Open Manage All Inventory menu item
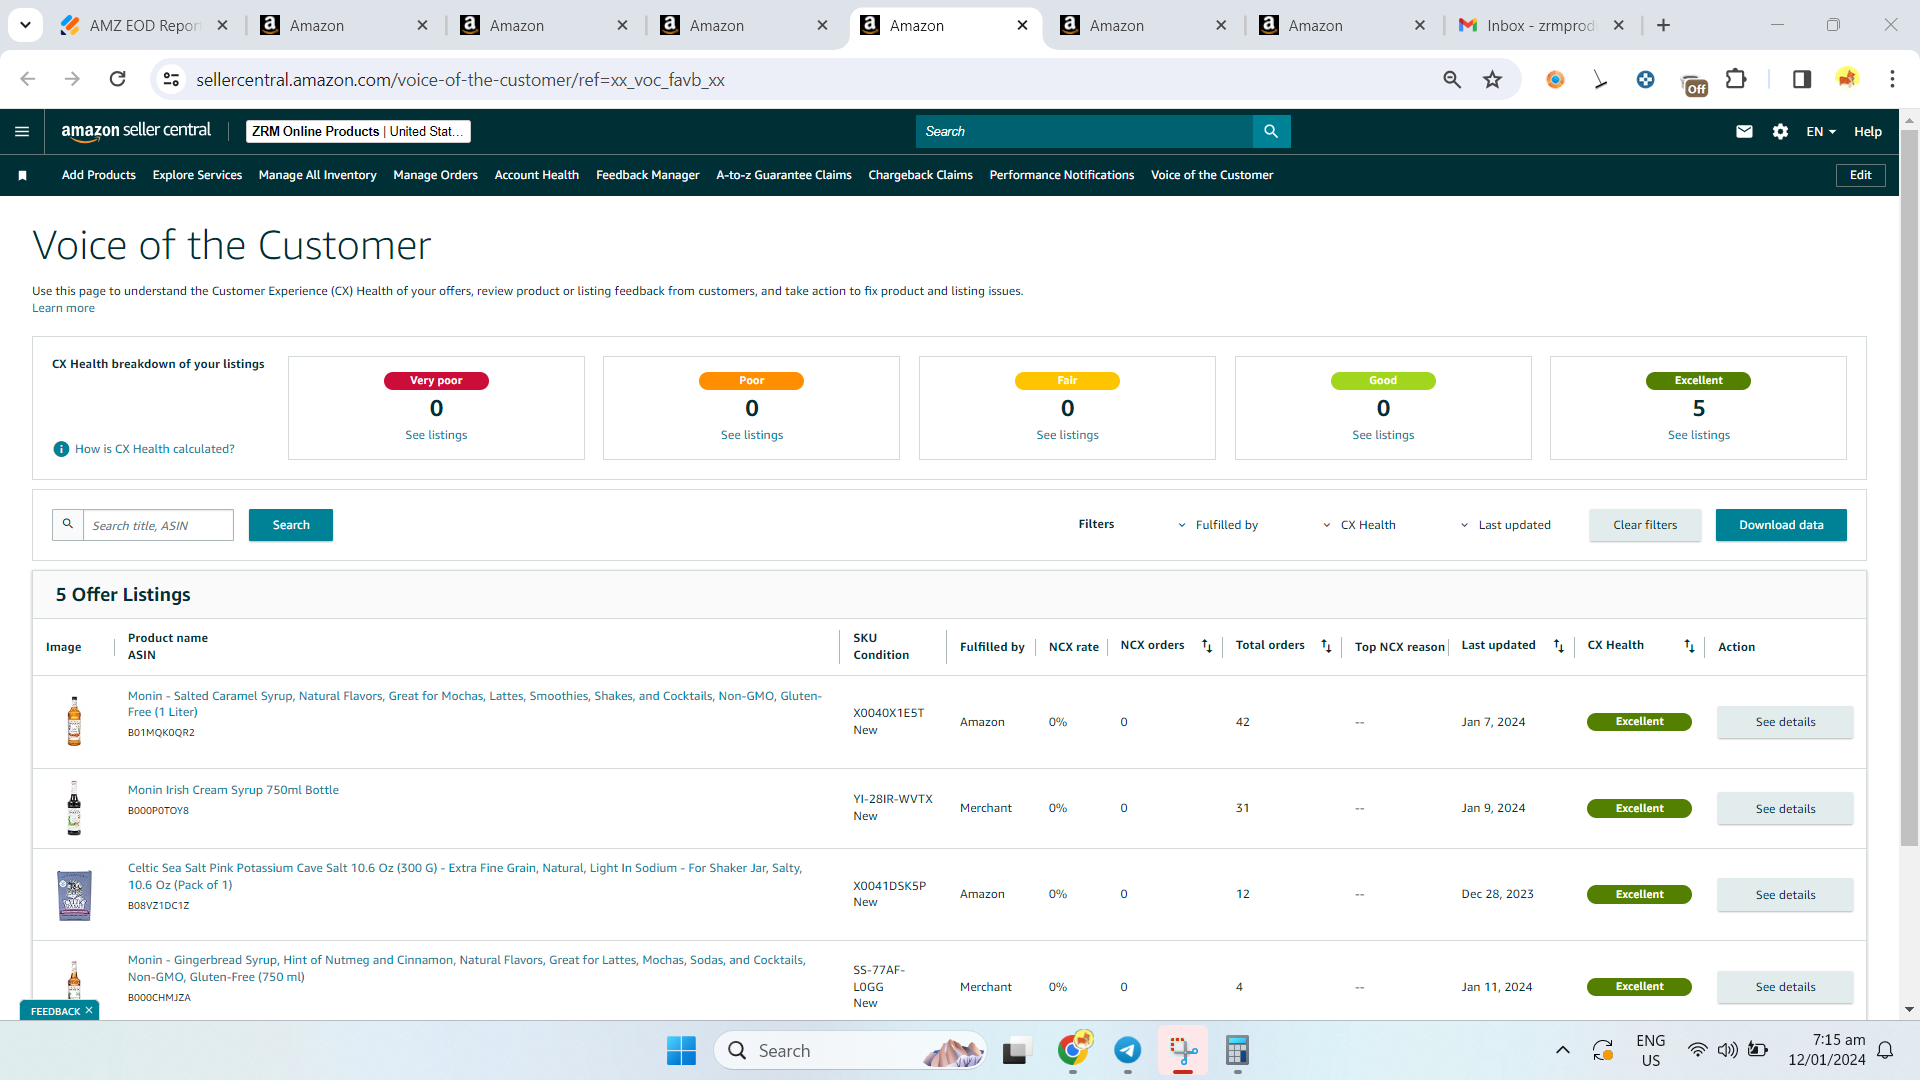 pyautogui.click(x=318, y=175)
